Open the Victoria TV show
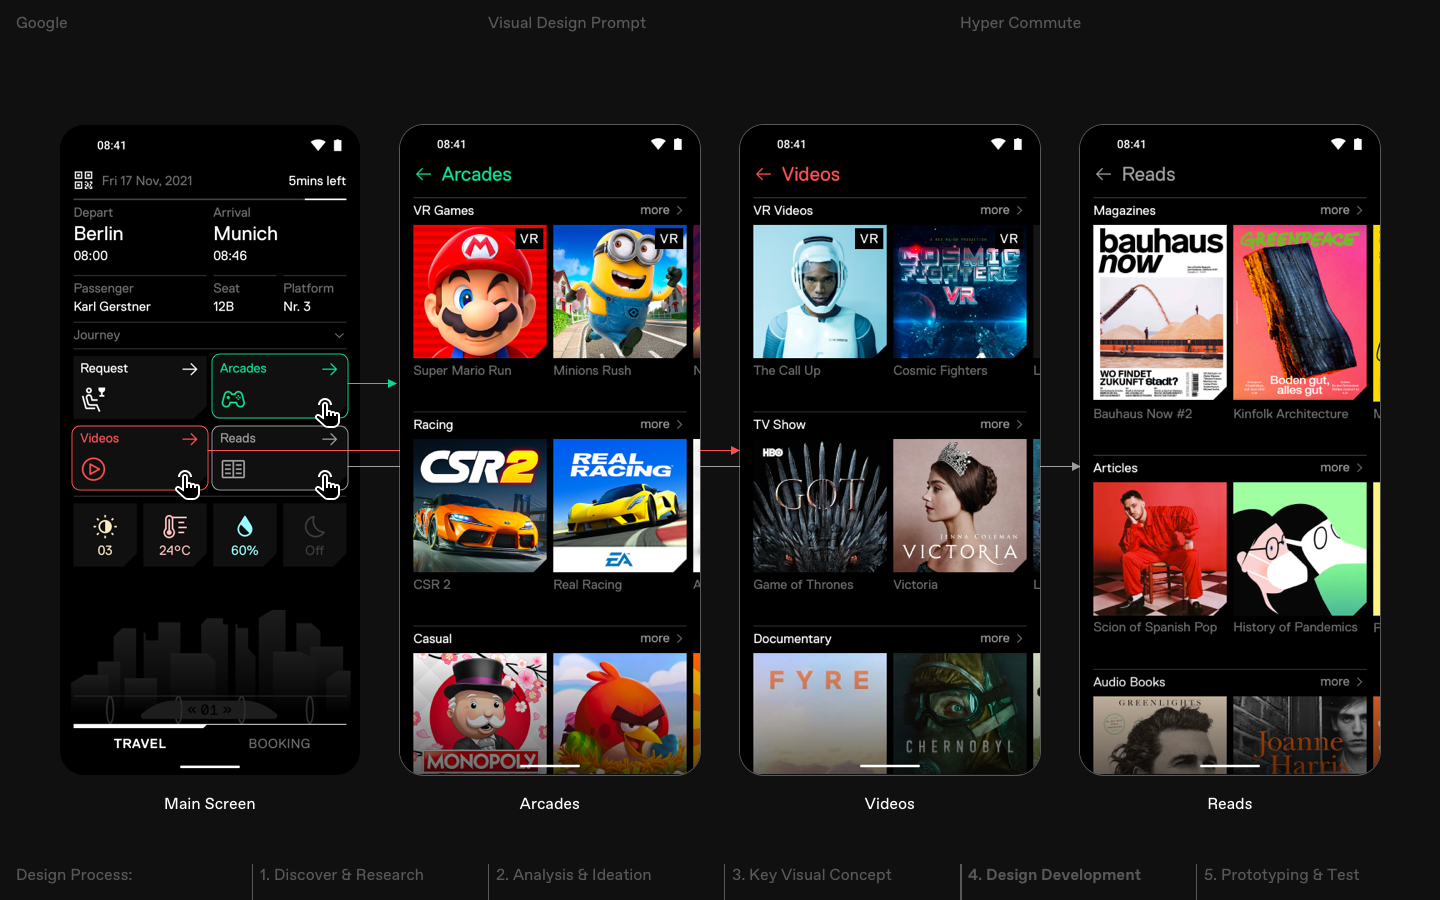Screen dimensions: 1440x900 (x=960, y=505)
